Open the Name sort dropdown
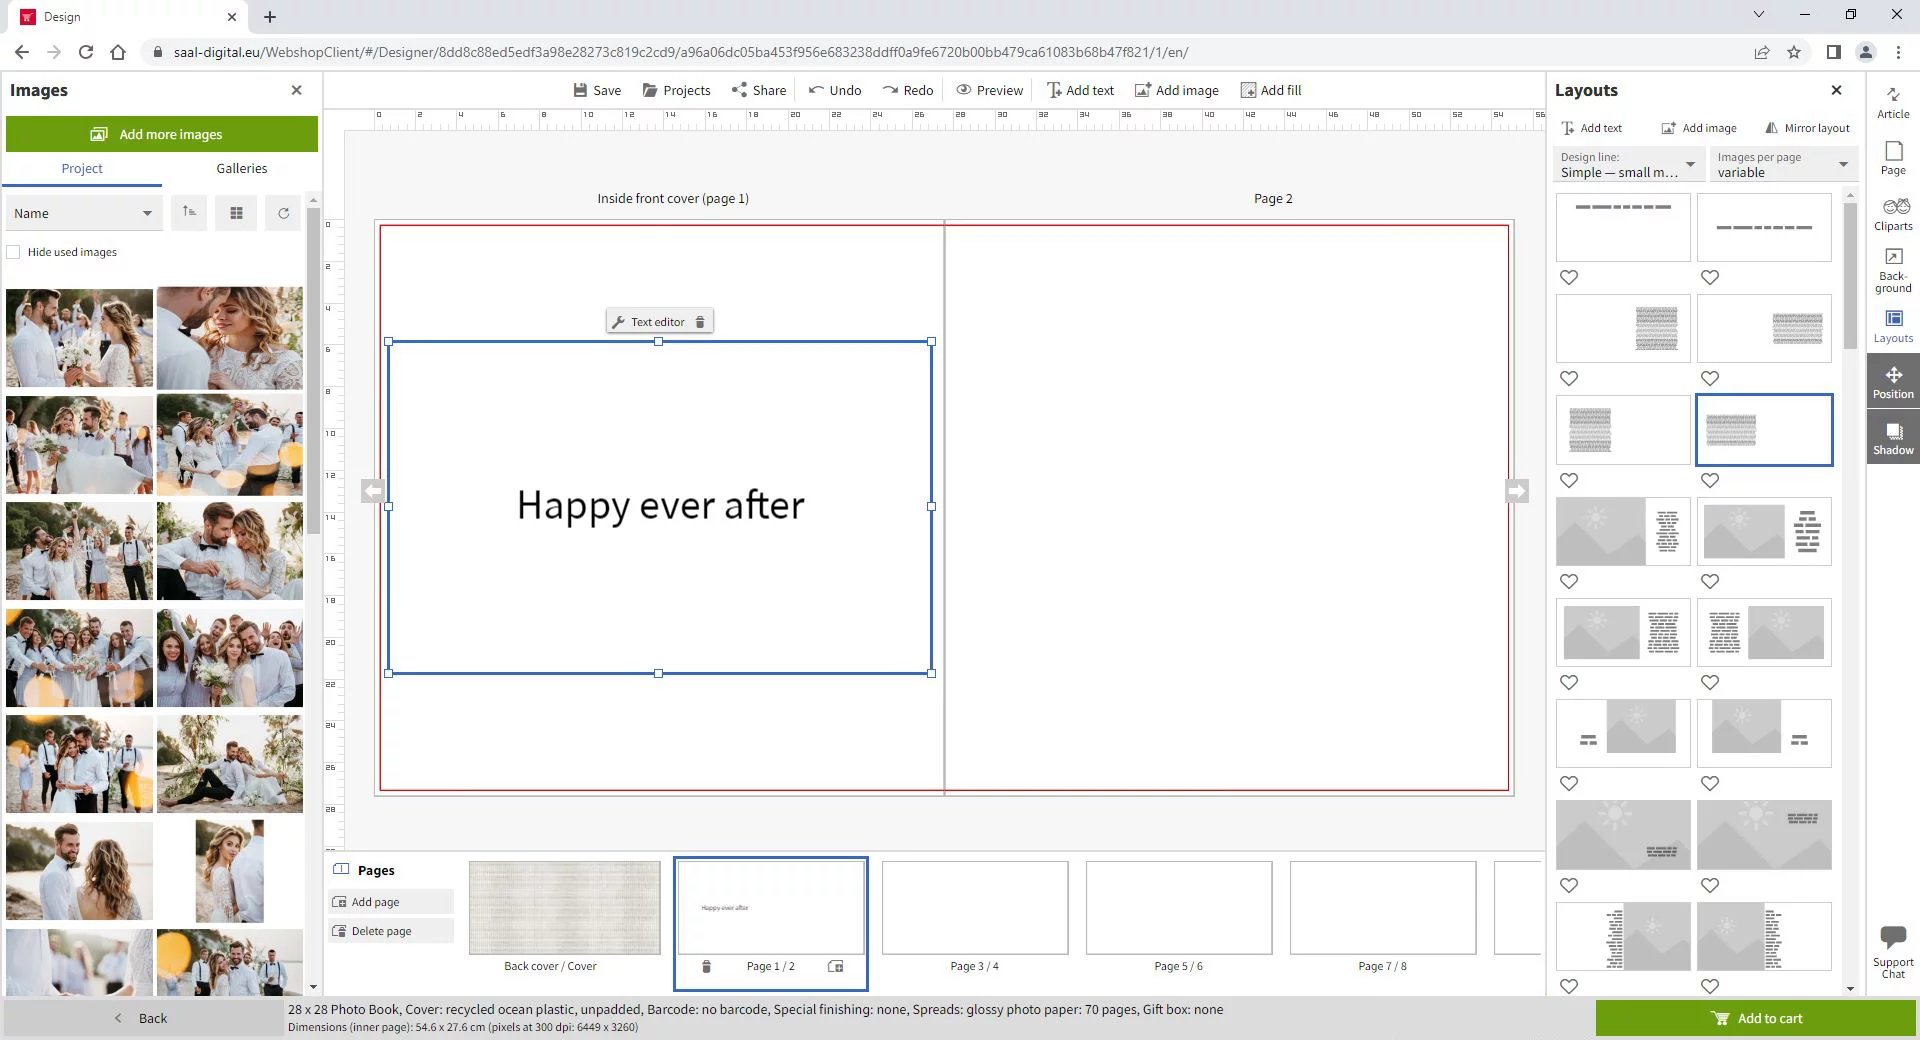1920x1040 pixels. pos(83,213)
